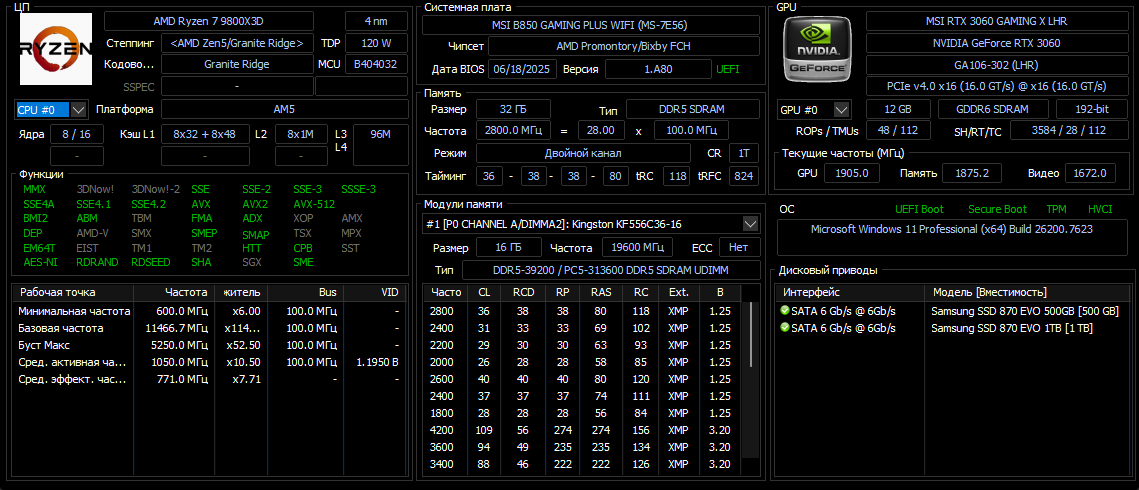1139x490 pixels.
Task: Click the platform field 'AM5'
Action: coord(284,110)
